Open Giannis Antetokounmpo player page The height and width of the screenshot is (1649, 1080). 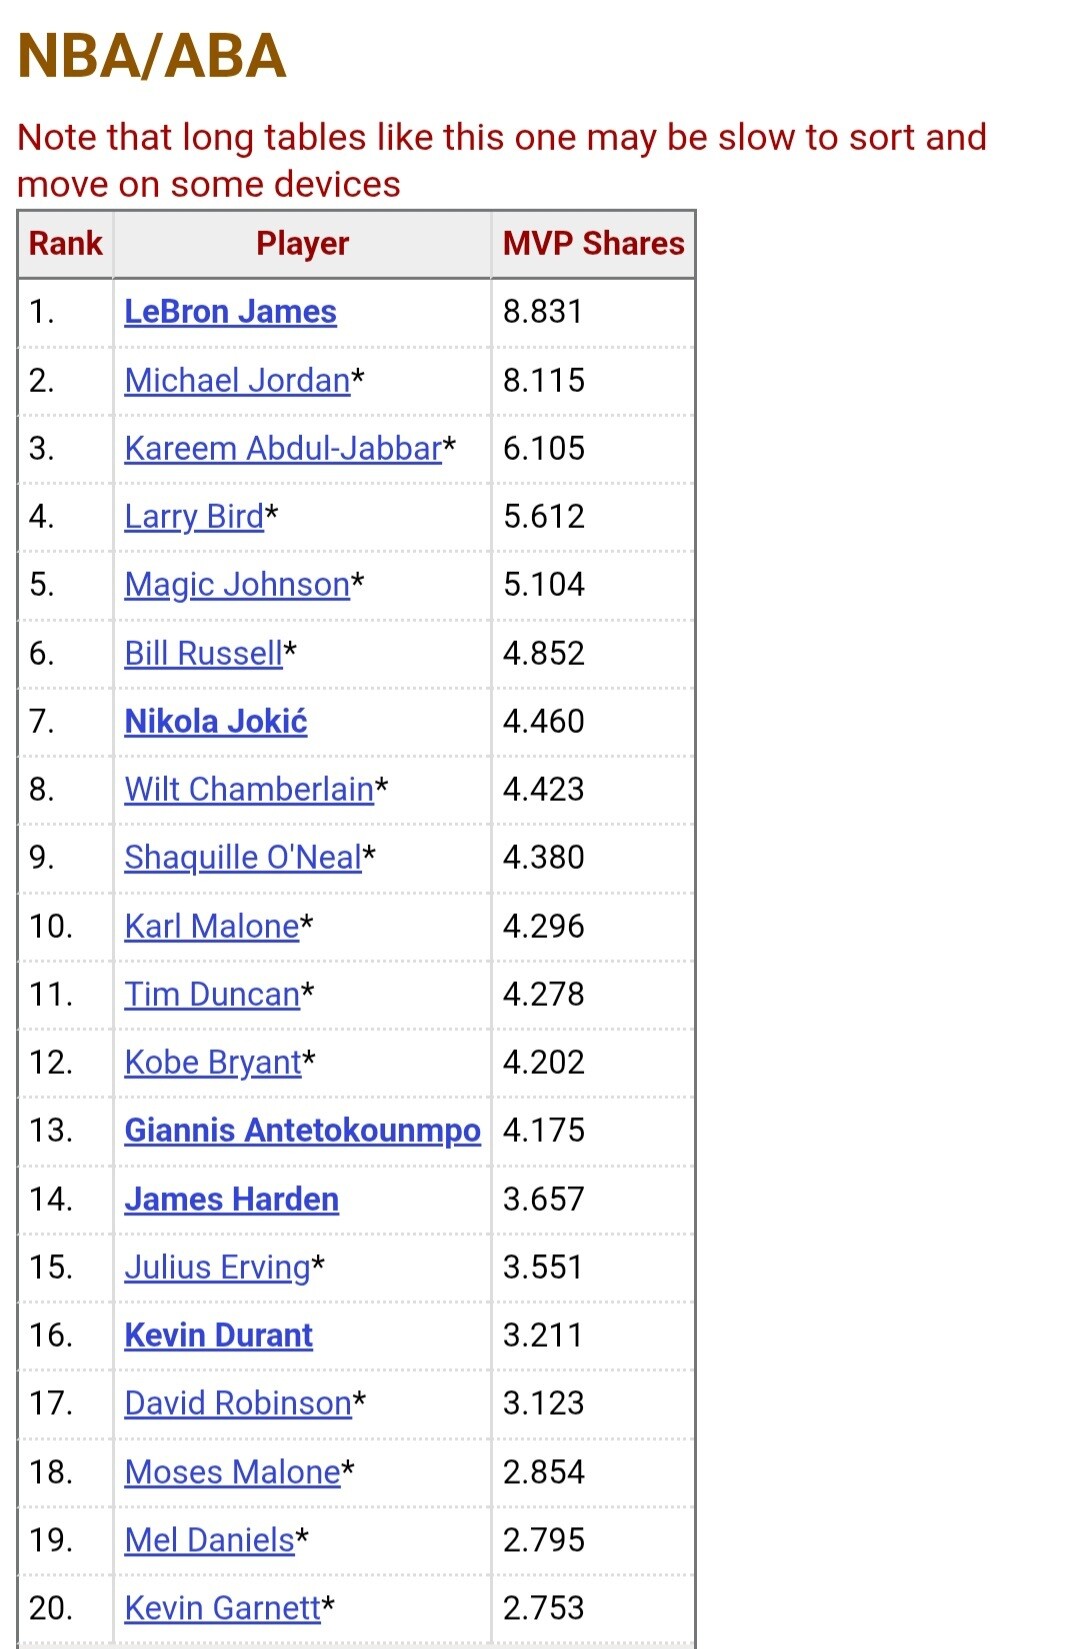click(303, 1130)
